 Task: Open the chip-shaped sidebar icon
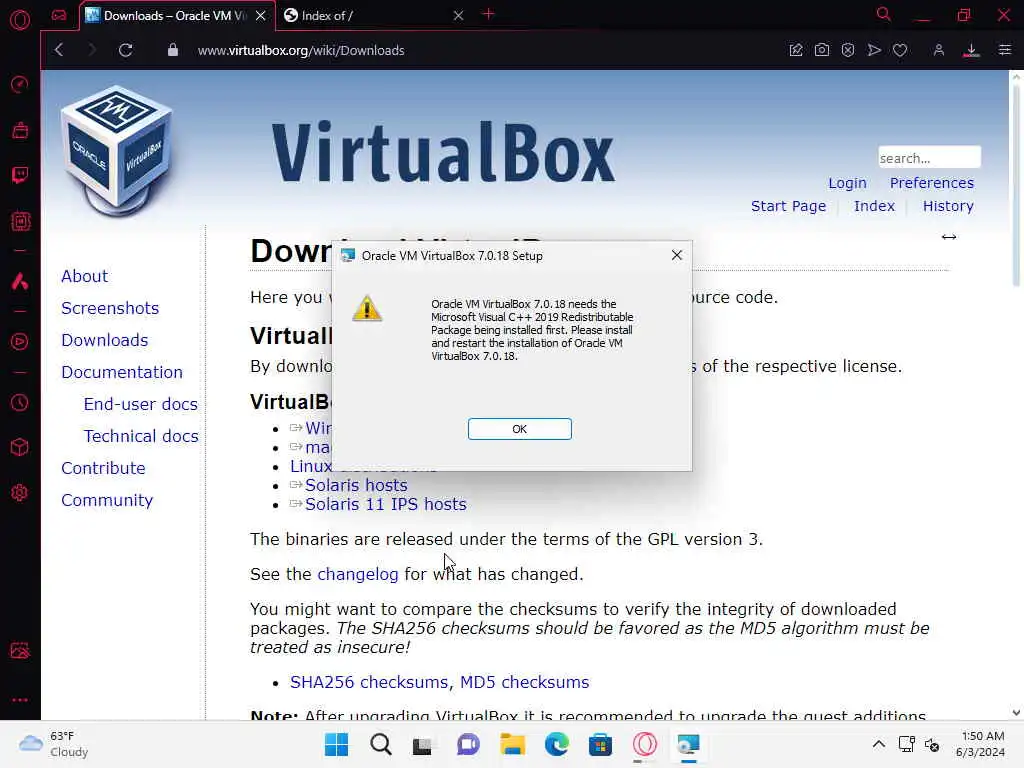pyautogui.click(x=20, y=221)
